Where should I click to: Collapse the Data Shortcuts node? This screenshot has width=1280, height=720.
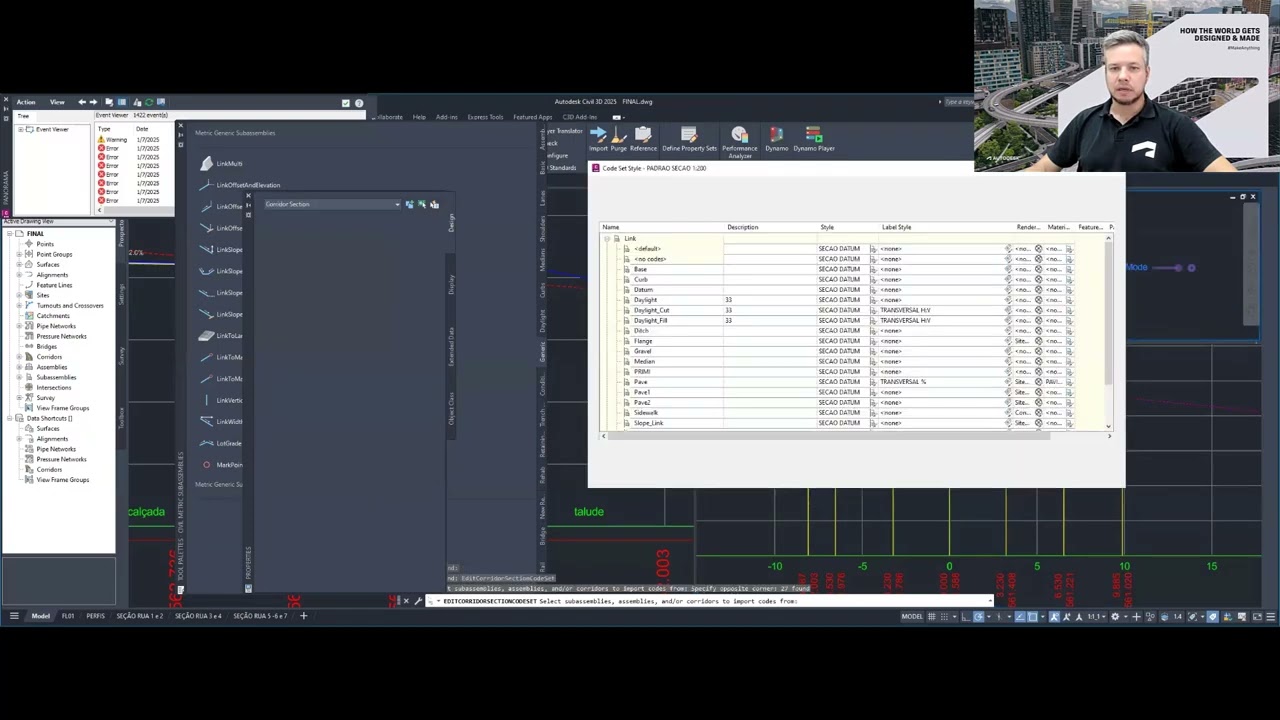[8, 418]
